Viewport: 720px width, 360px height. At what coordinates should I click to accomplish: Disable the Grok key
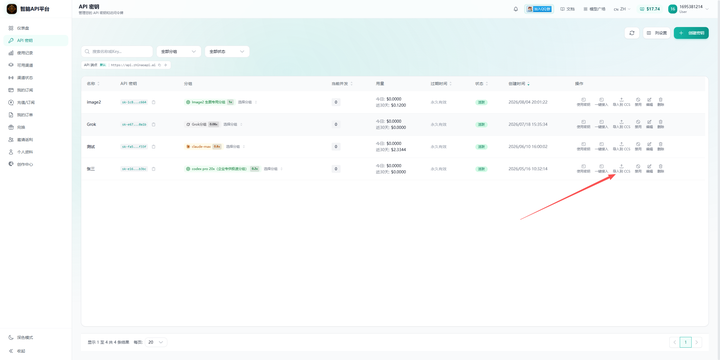coord(638,124)
